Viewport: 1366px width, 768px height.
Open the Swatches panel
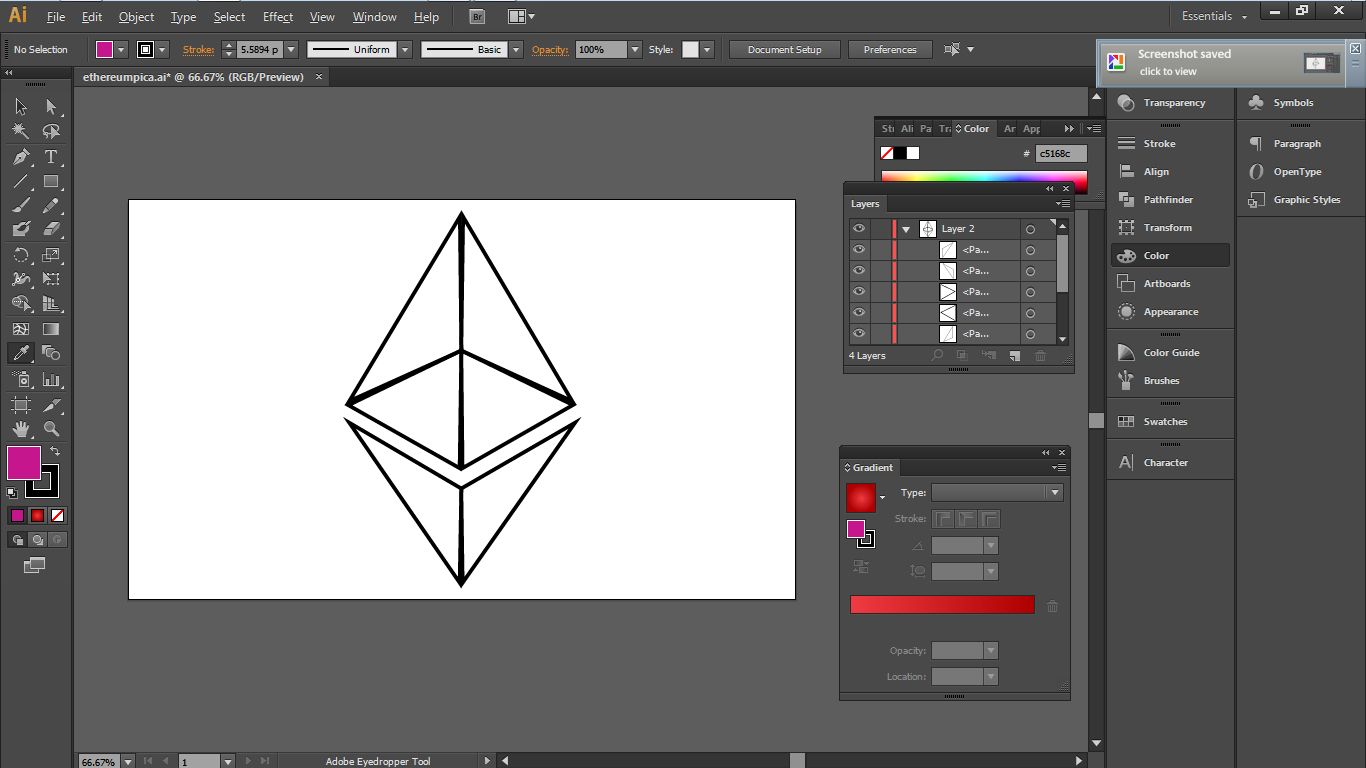pos(1170,422)
